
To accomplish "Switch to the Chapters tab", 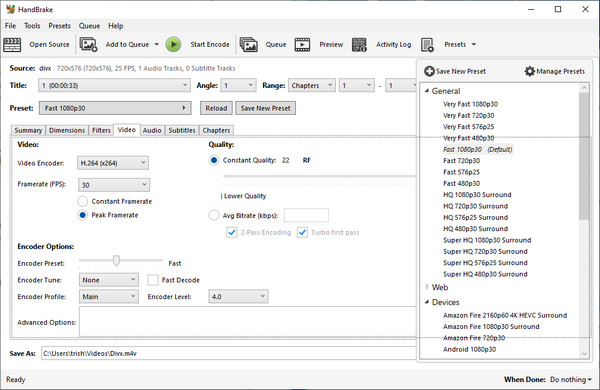I will pos(216,131).
